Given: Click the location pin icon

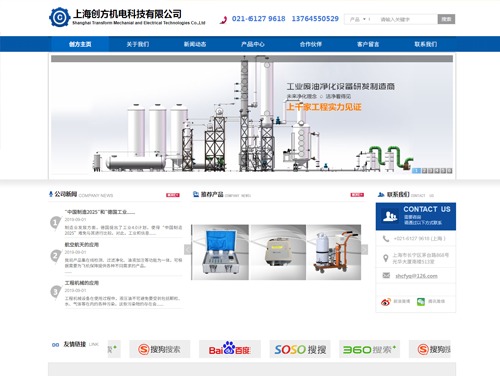Looking at the screenshot, I should click(x=386, y=258).
